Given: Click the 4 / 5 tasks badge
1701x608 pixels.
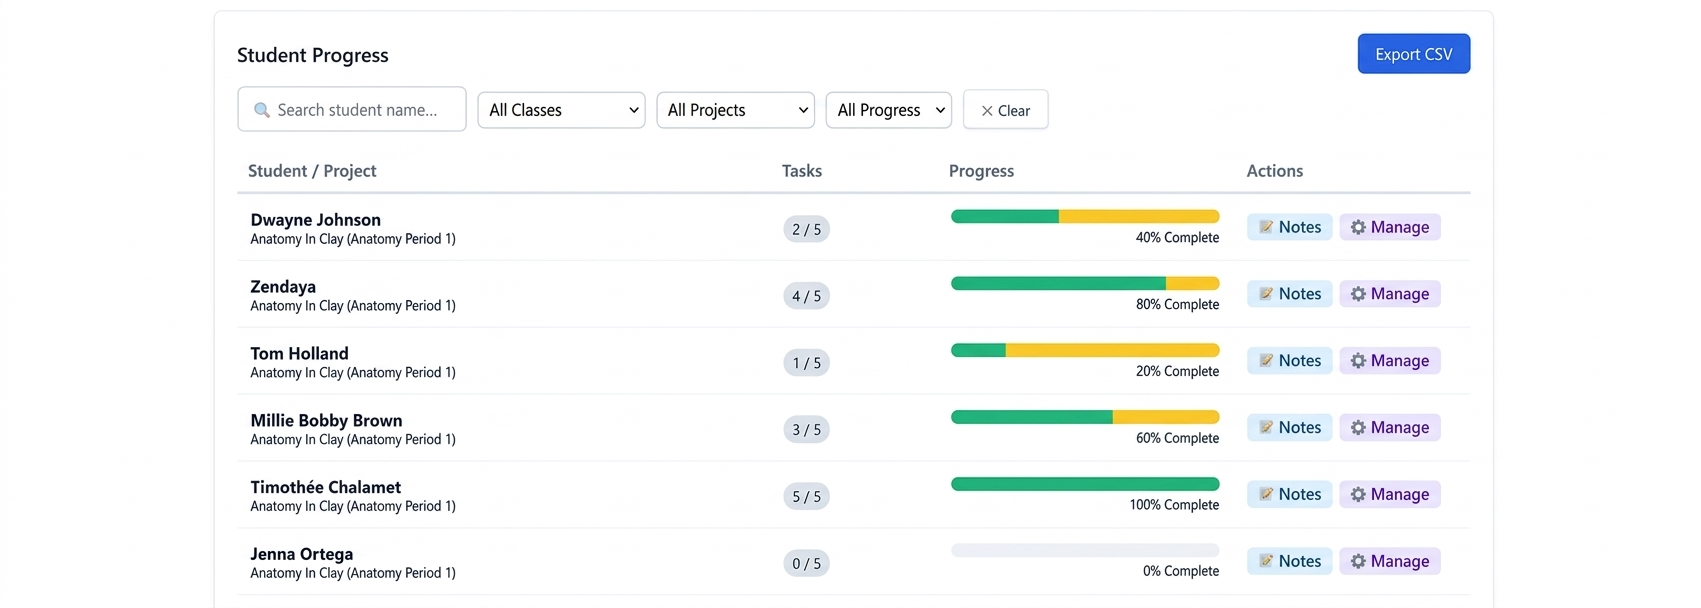Looking at the screenshot, I should pos(806,296).
